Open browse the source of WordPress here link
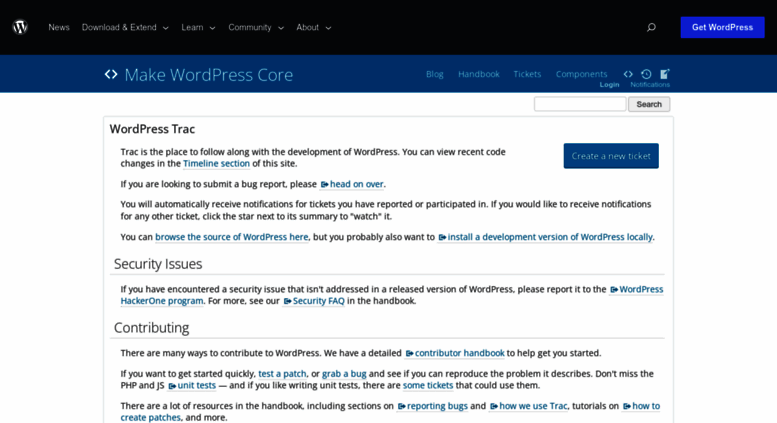Screen dimensions: 777x423 [231, 237]
